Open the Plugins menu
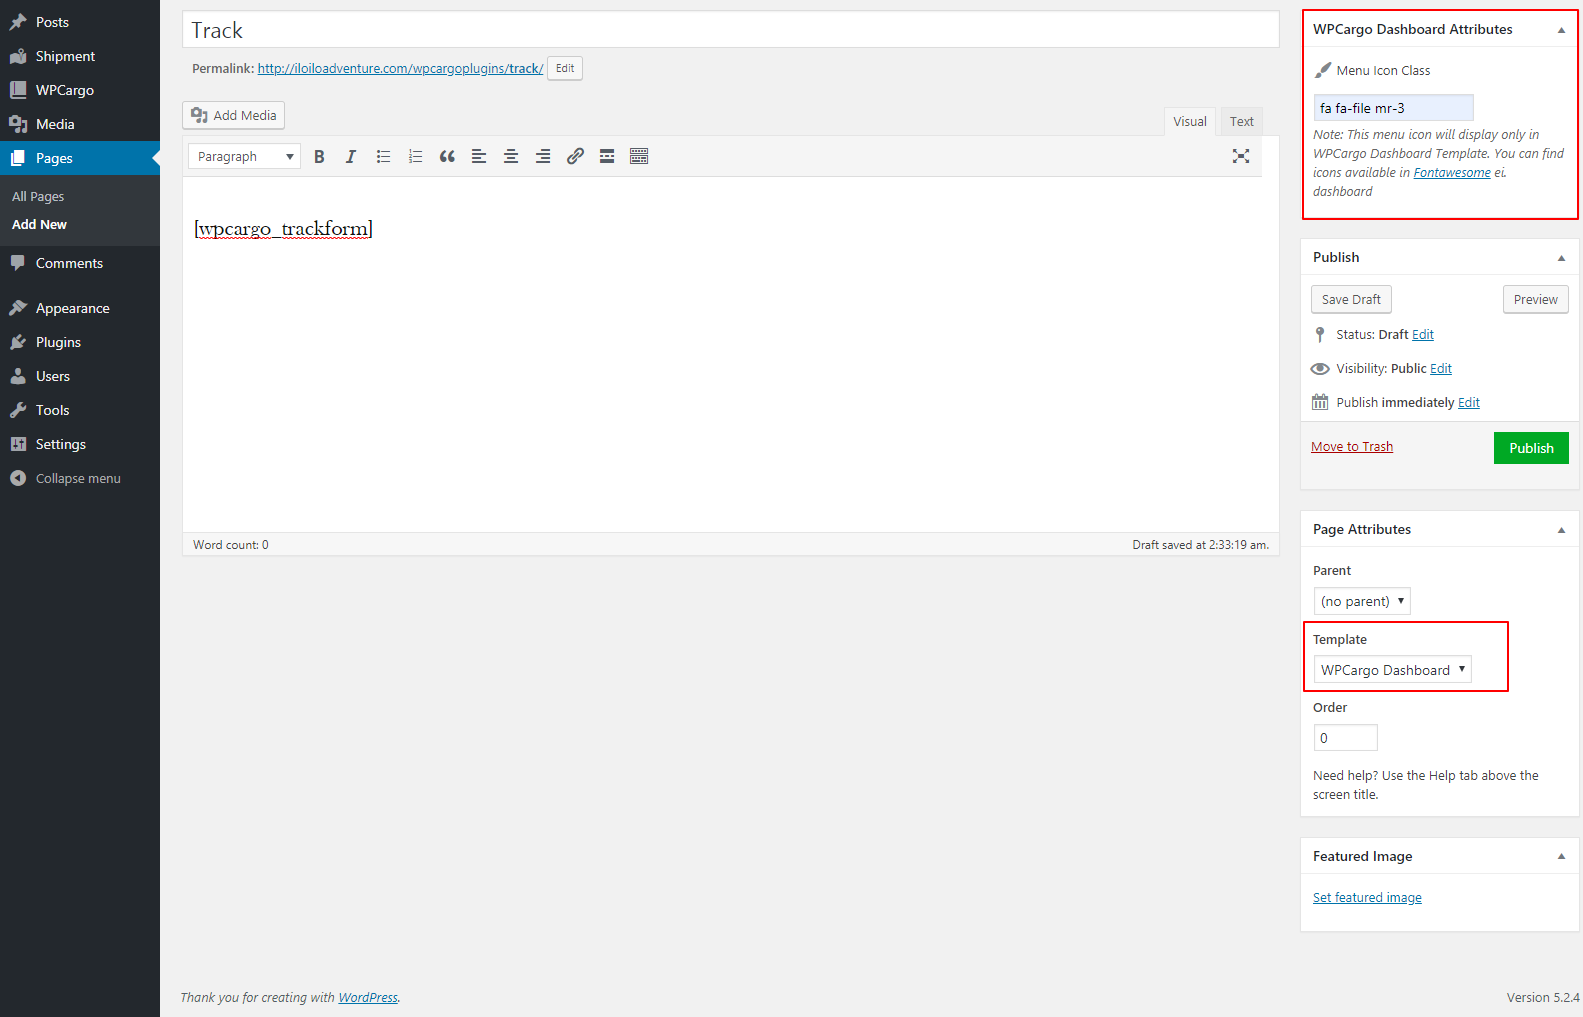This screenshot has width=1583, height=1017. (80, 342)
